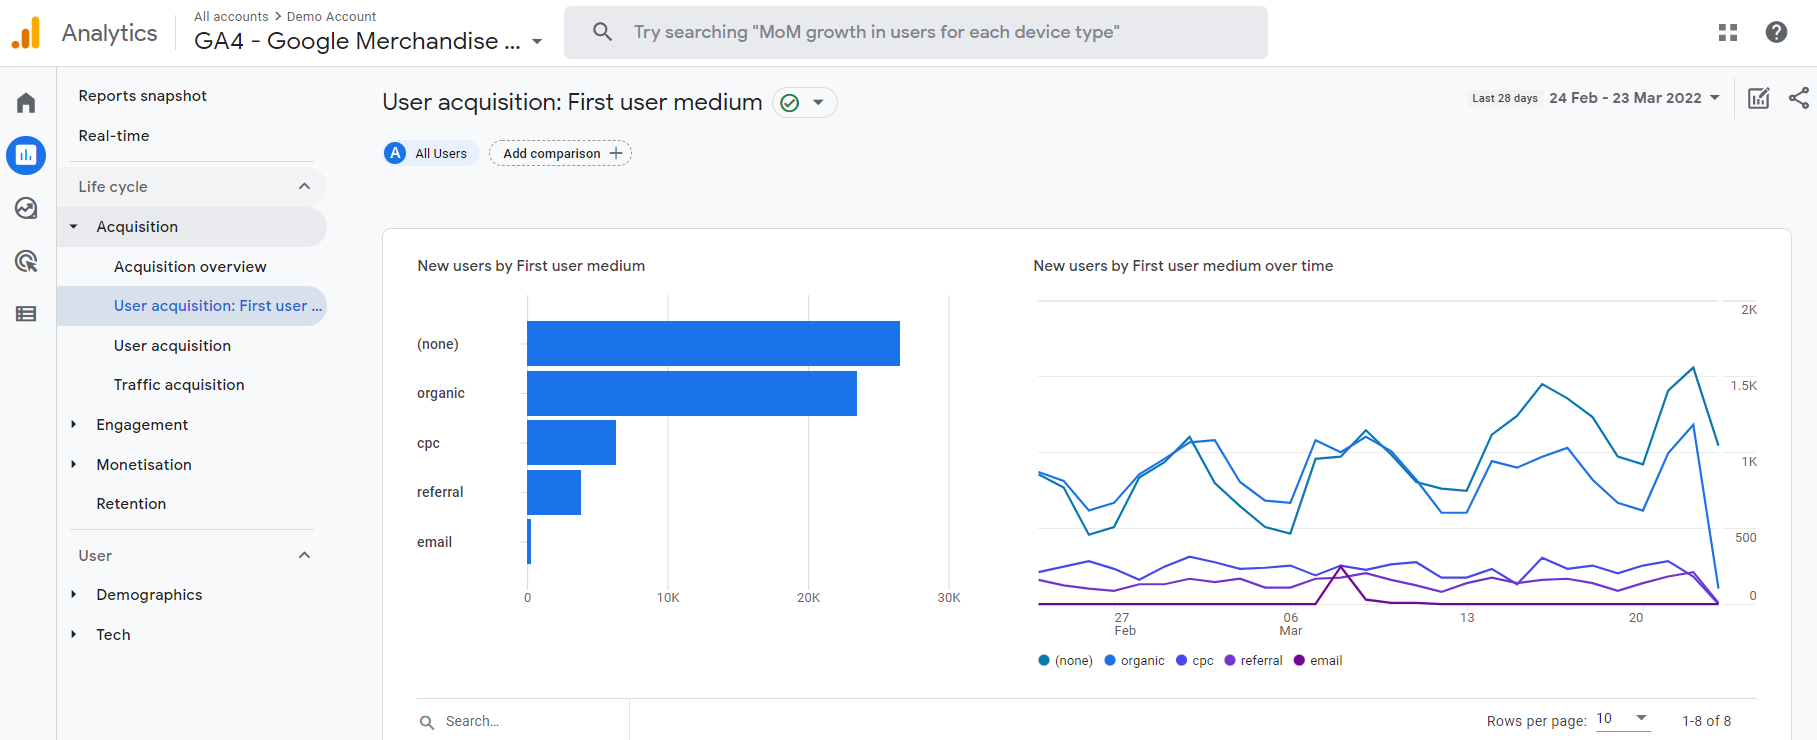This screenshot has width=1817, height=740.
Task: Click the '1-8 of 8' pagination text
Action: (x=1706, y=721)
